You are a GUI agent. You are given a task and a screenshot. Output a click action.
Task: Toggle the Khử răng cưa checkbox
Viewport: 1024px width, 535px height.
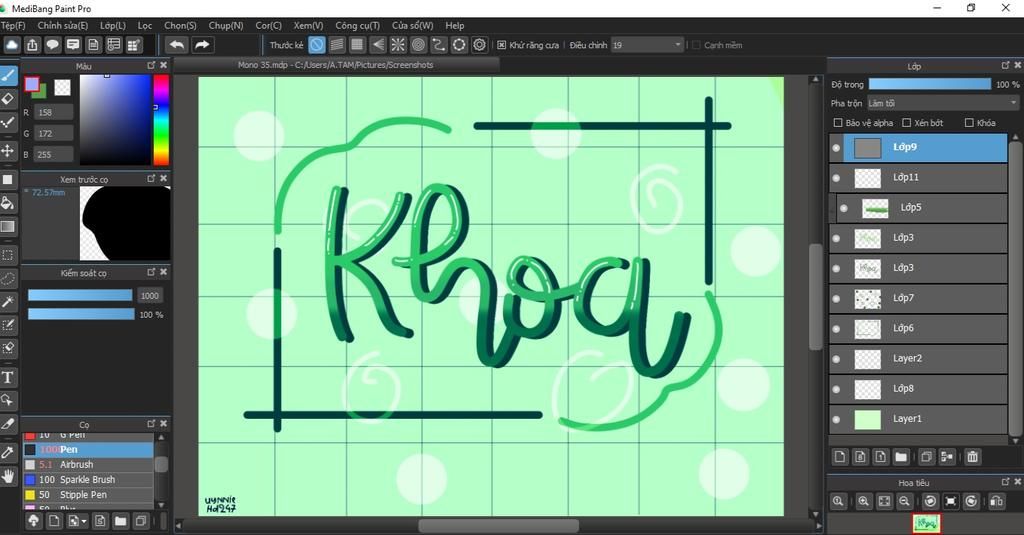coord(502,45)
